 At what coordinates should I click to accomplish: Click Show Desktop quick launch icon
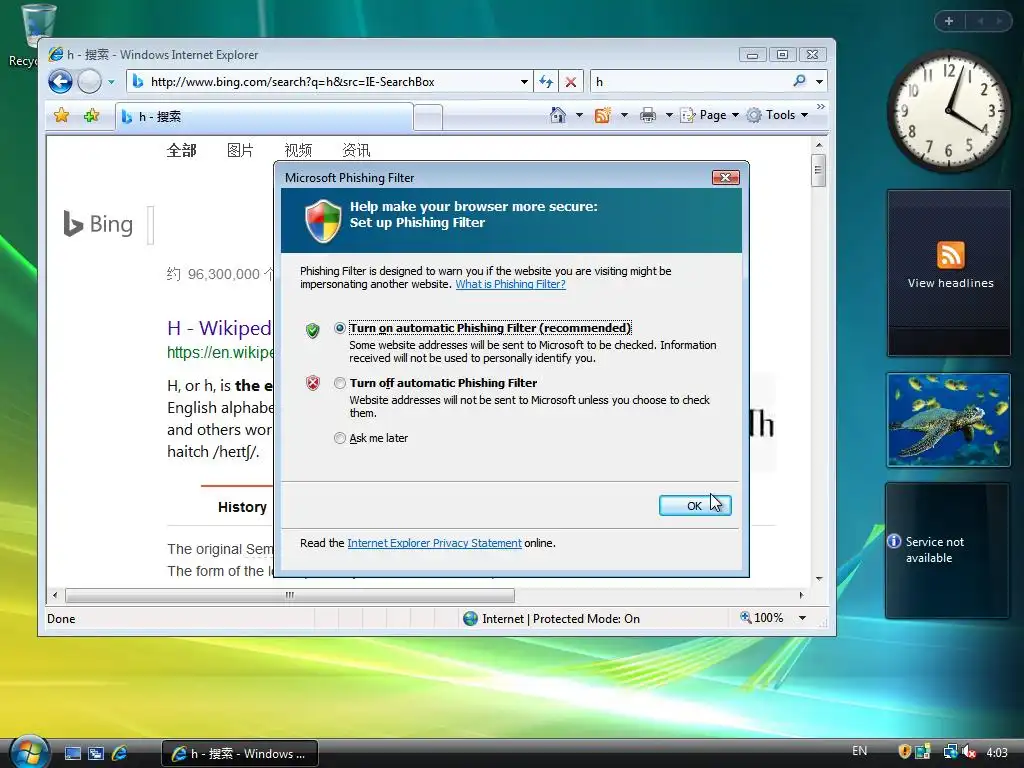coord(72,754)
